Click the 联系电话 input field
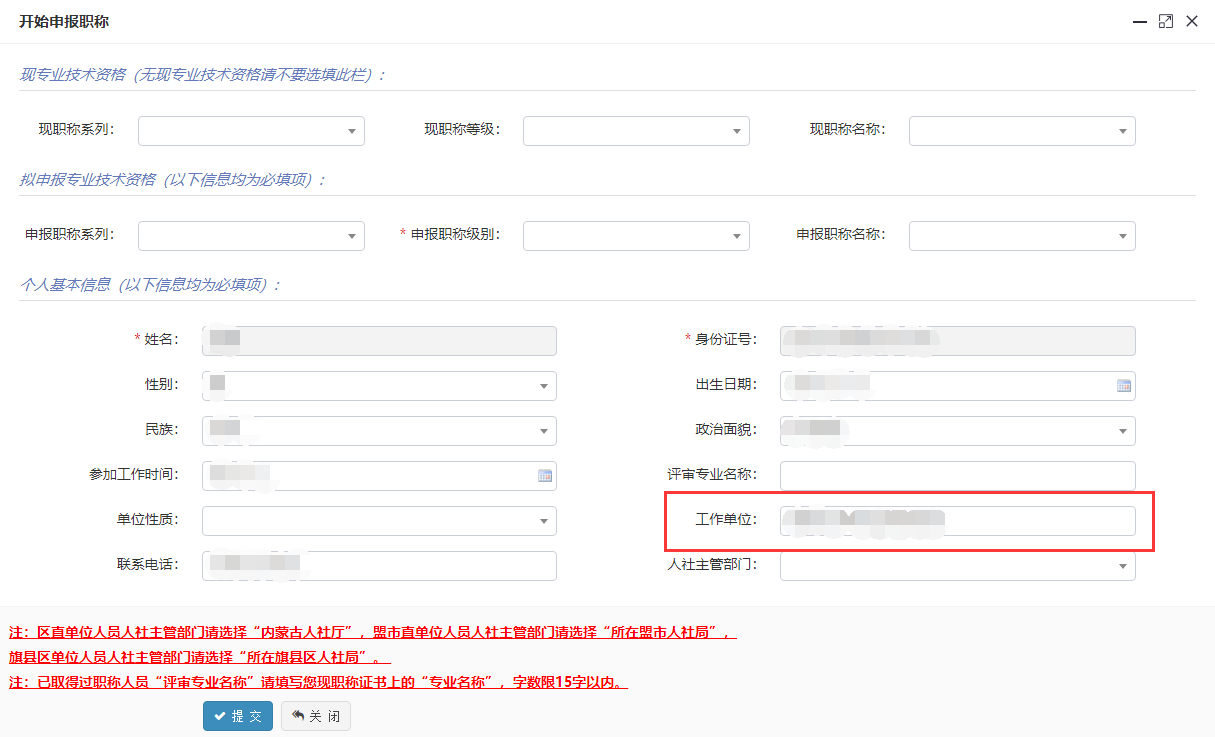Image resolution: width=1215 pixels, height=737 pixels. 379,566
